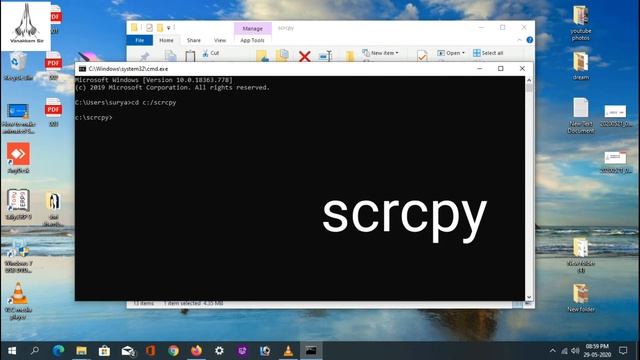
Task: Open the View ribbon tab
Action: 220,40
